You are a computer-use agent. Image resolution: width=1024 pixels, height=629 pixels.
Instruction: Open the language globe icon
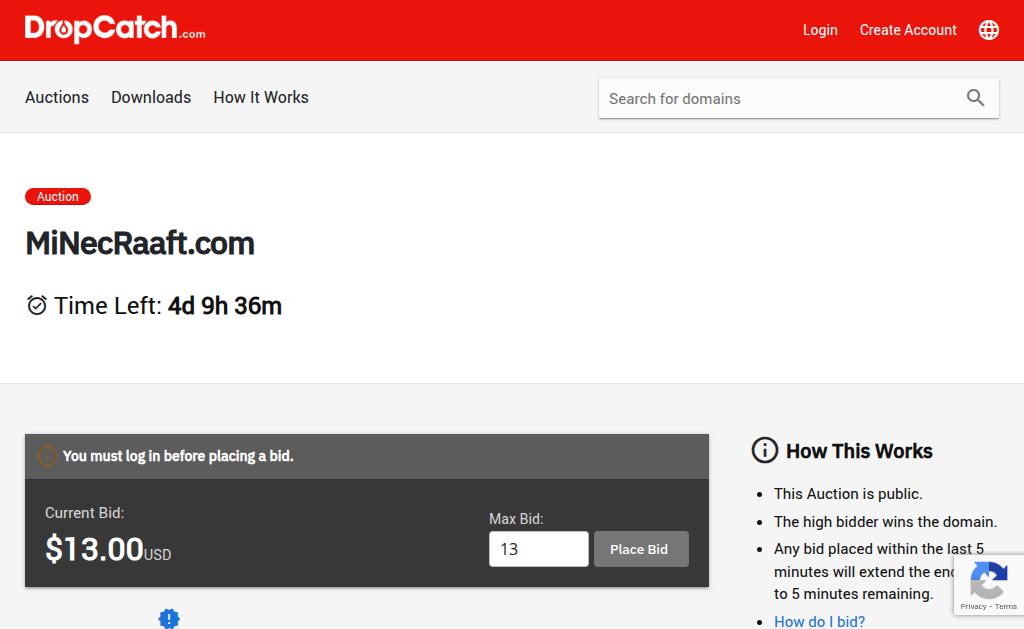pyautogui.click(x=988, y=30)
